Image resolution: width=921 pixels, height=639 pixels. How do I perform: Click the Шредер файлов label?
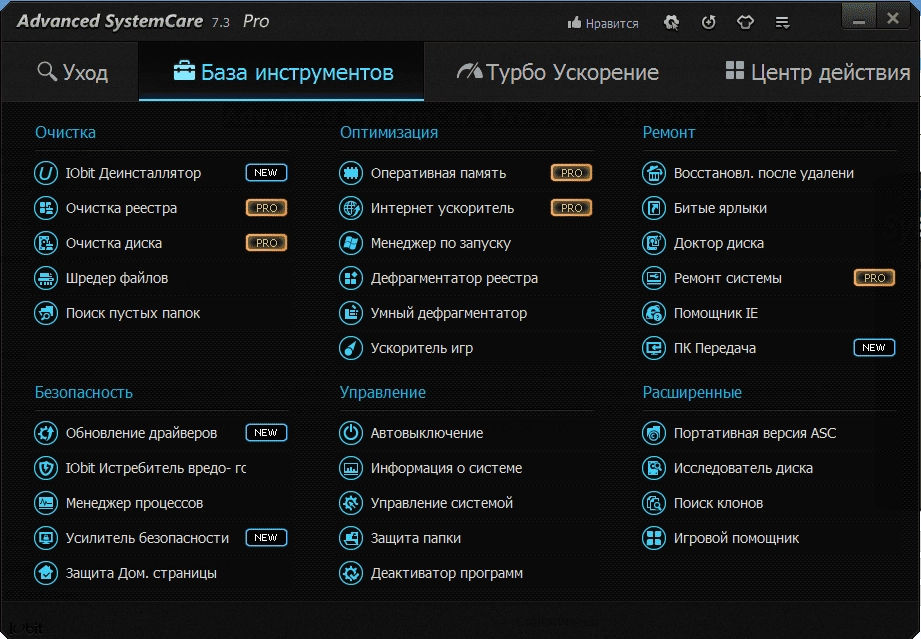point(117,278)
